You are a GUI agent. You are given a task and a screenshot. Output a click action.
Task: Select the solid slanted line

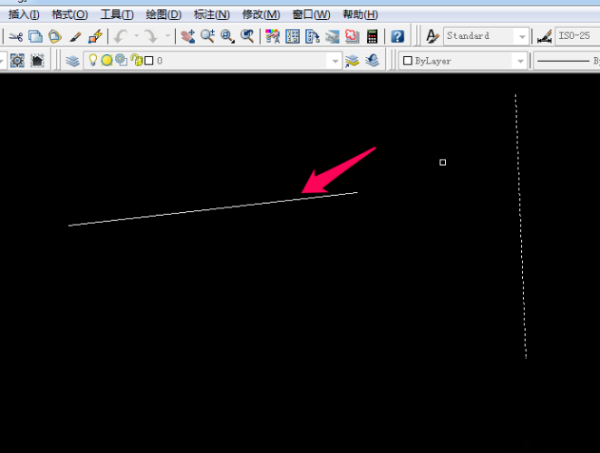point(212,209)
